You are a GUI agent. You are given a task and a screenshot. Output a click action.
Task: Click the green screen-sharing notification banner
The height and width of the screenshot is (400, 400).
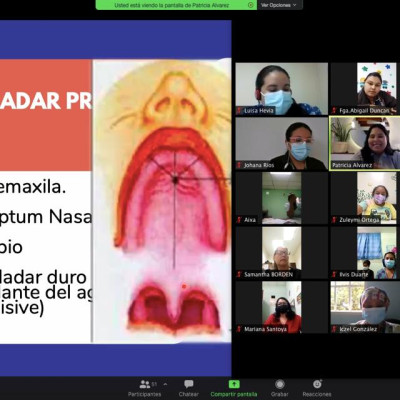[x=176, y=5]
